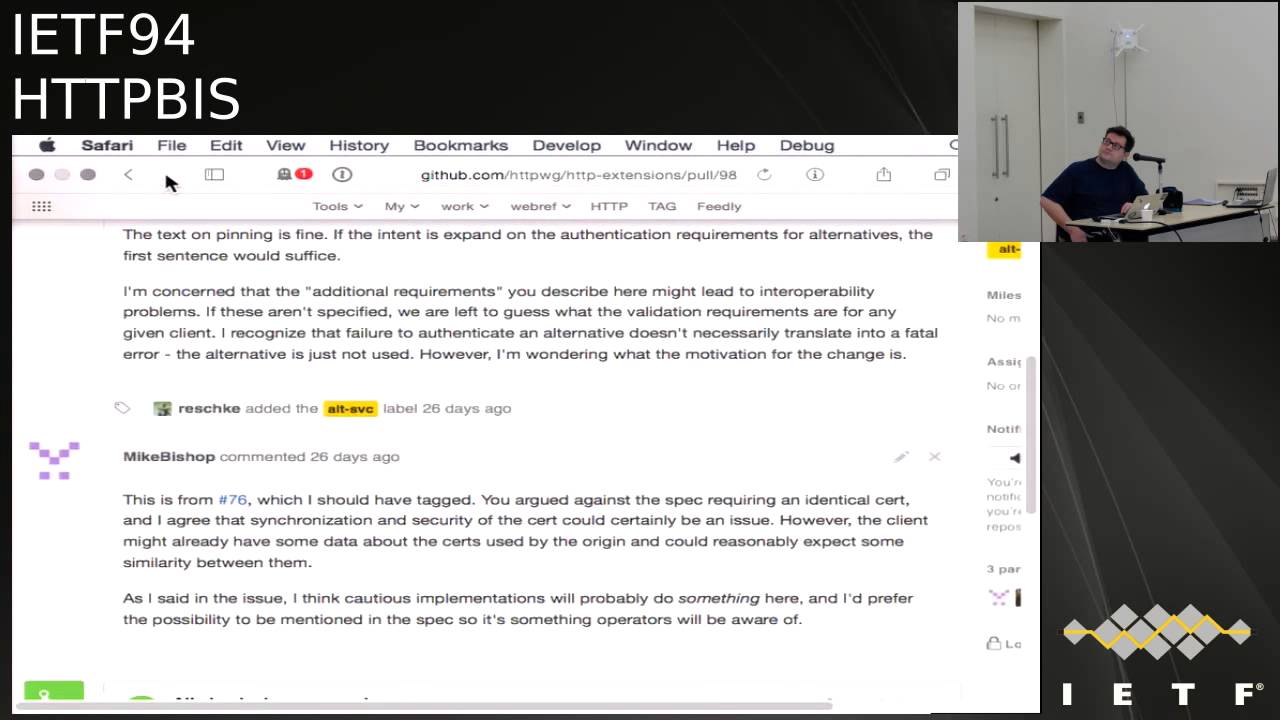Viewport: 1280px width, 720px height.
Task: Open the Debug menu
Action: click(x=807, y=145)
